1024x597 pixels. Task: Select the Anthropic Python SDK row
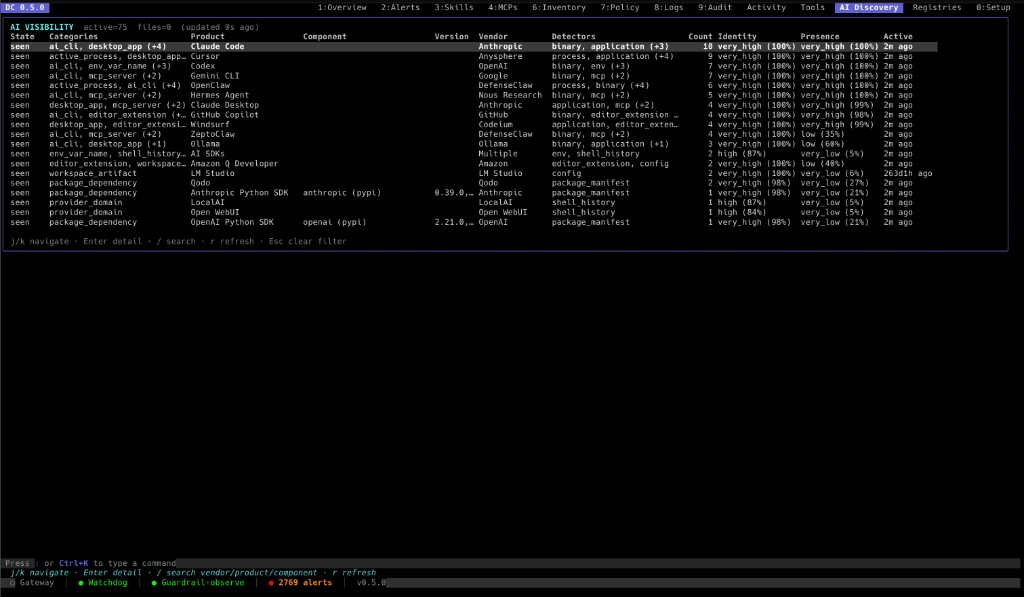click(x=473, y=193)
